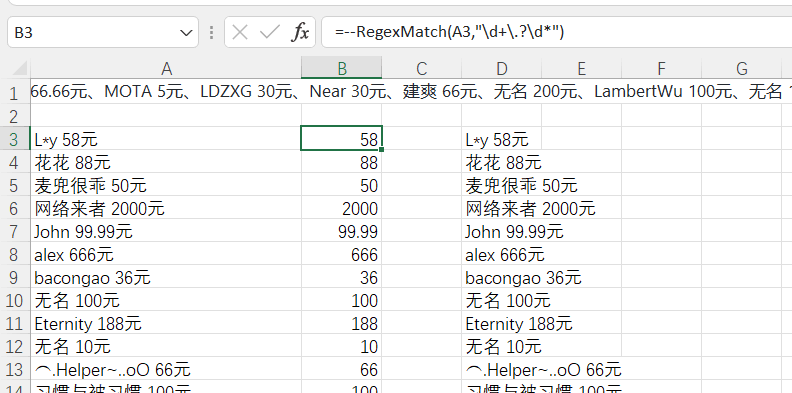Click cell B6 with value 2000
The height and width of the screenshot is (393, 792).
coord(341,208)
